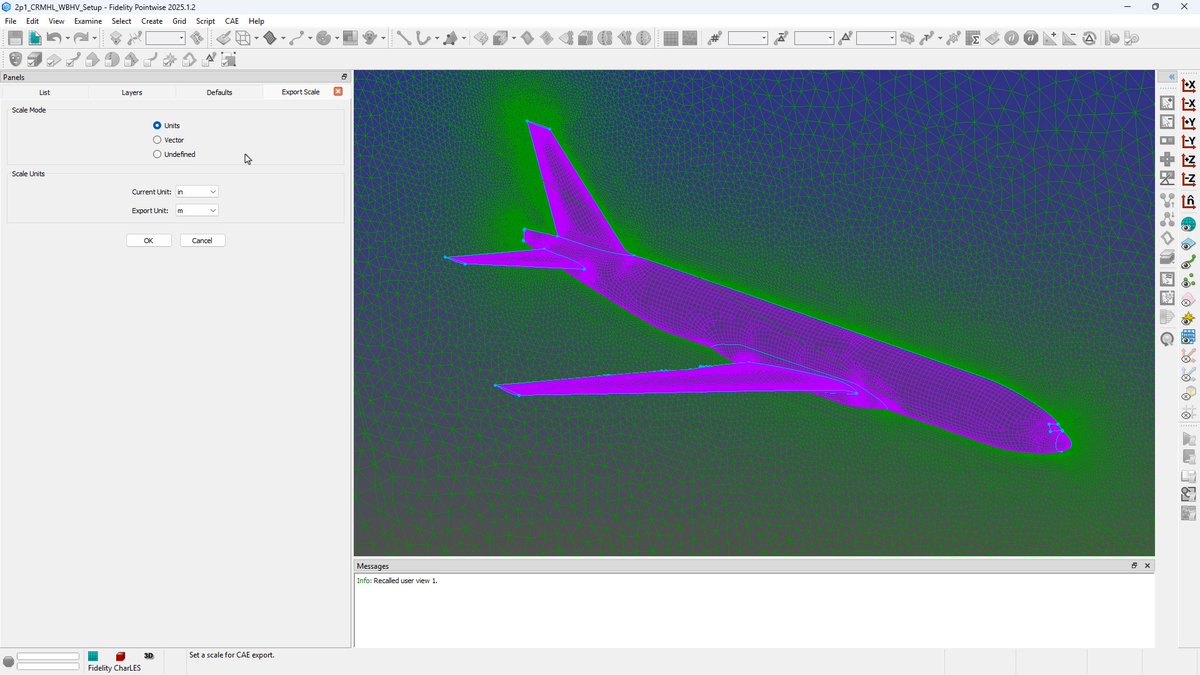Click the Undo arrow icon

tap(54, 38)
